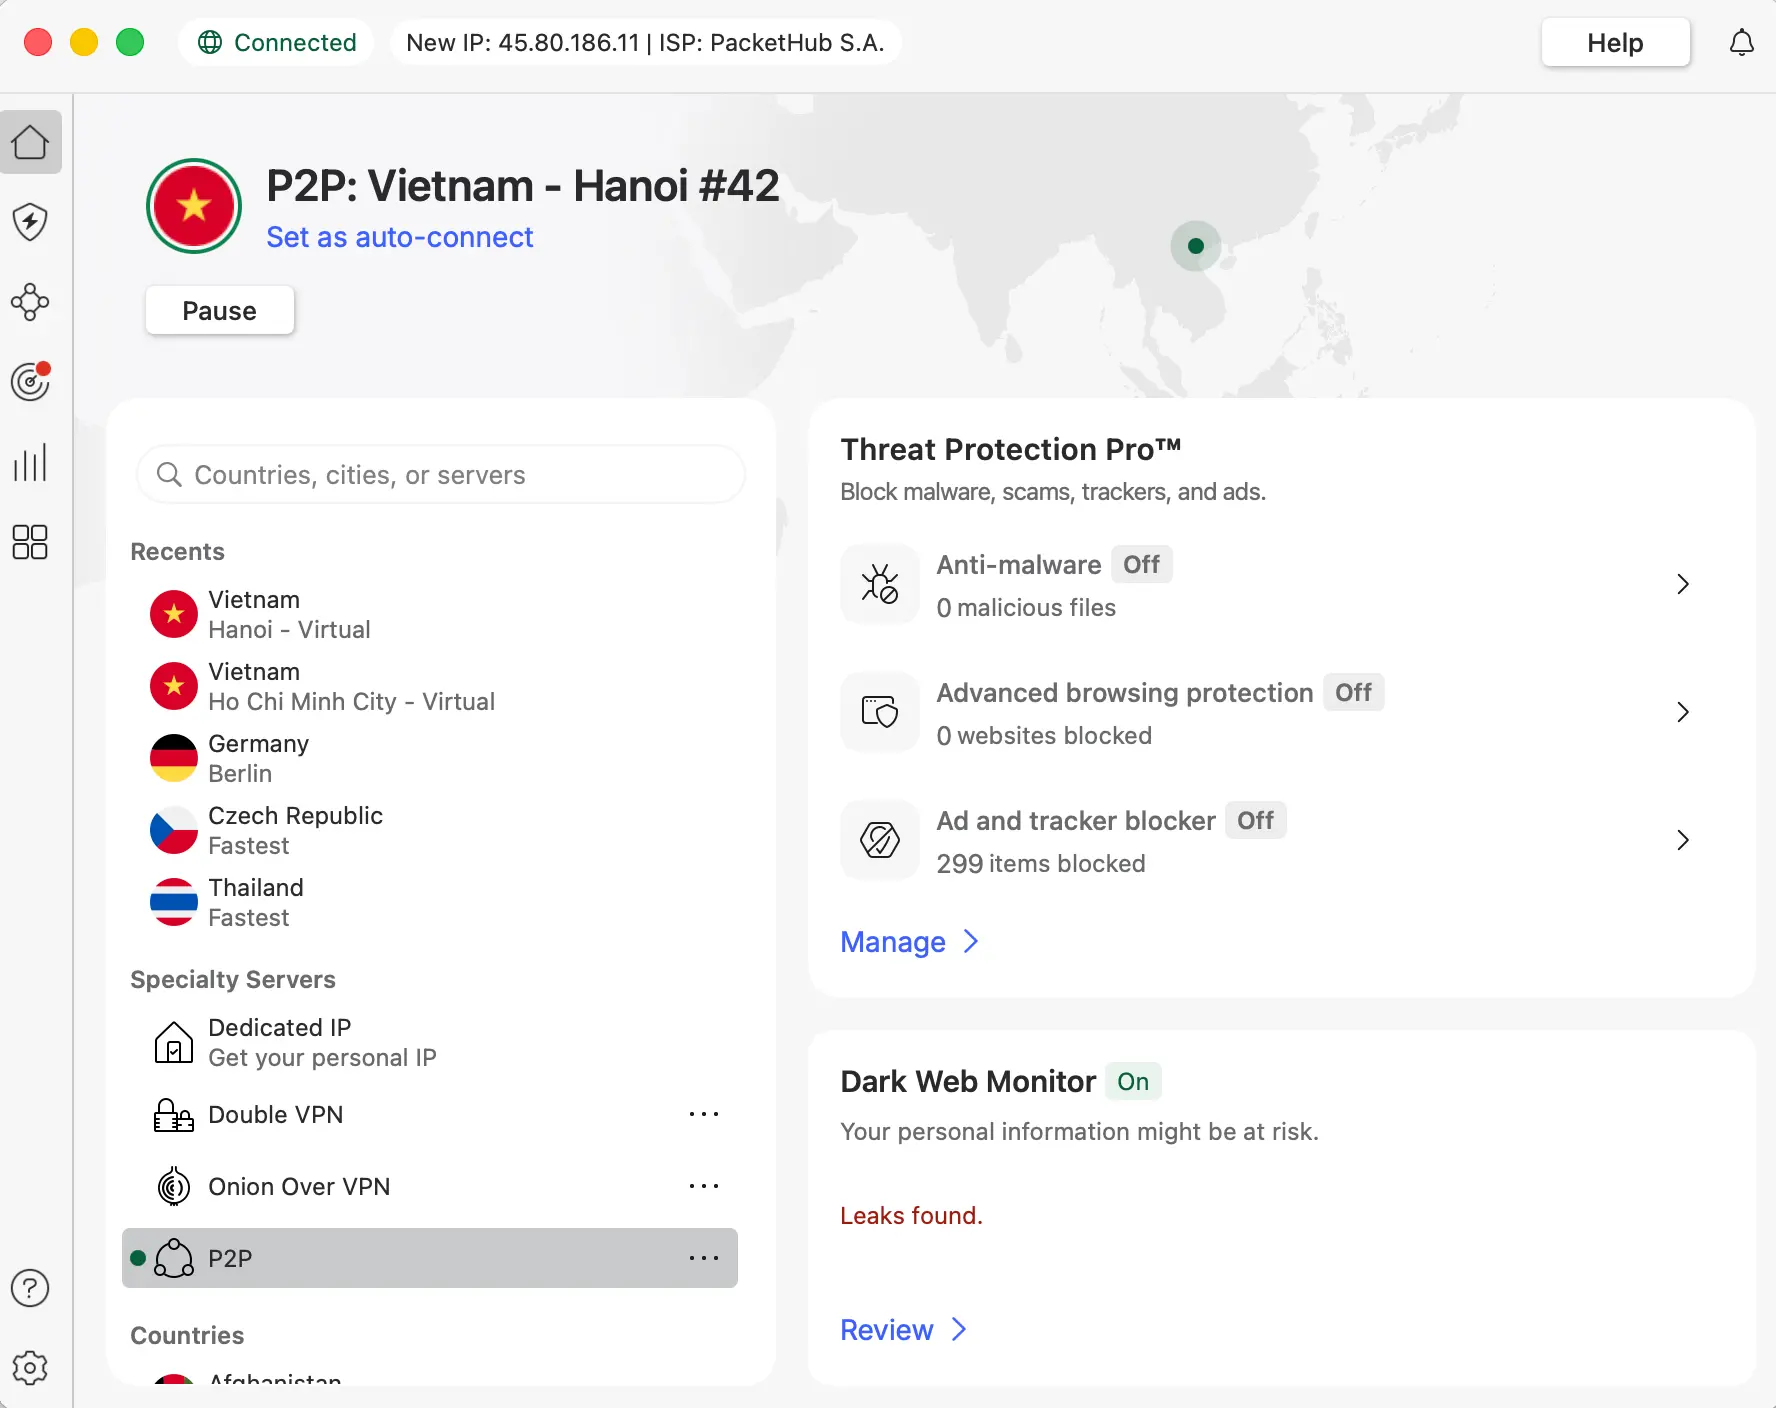Click the notification bell icon

click(1742, 42)
